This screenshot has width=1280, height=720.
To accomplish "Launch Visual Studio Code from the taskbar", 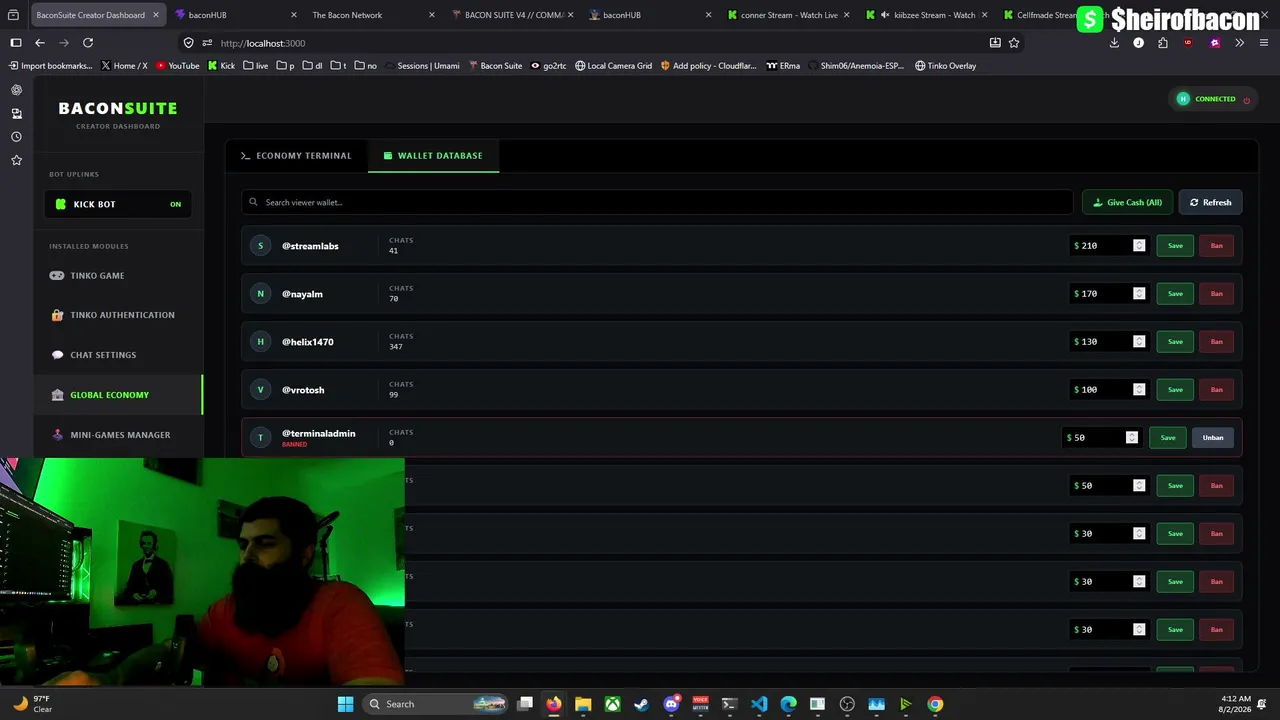I will 759,704.
